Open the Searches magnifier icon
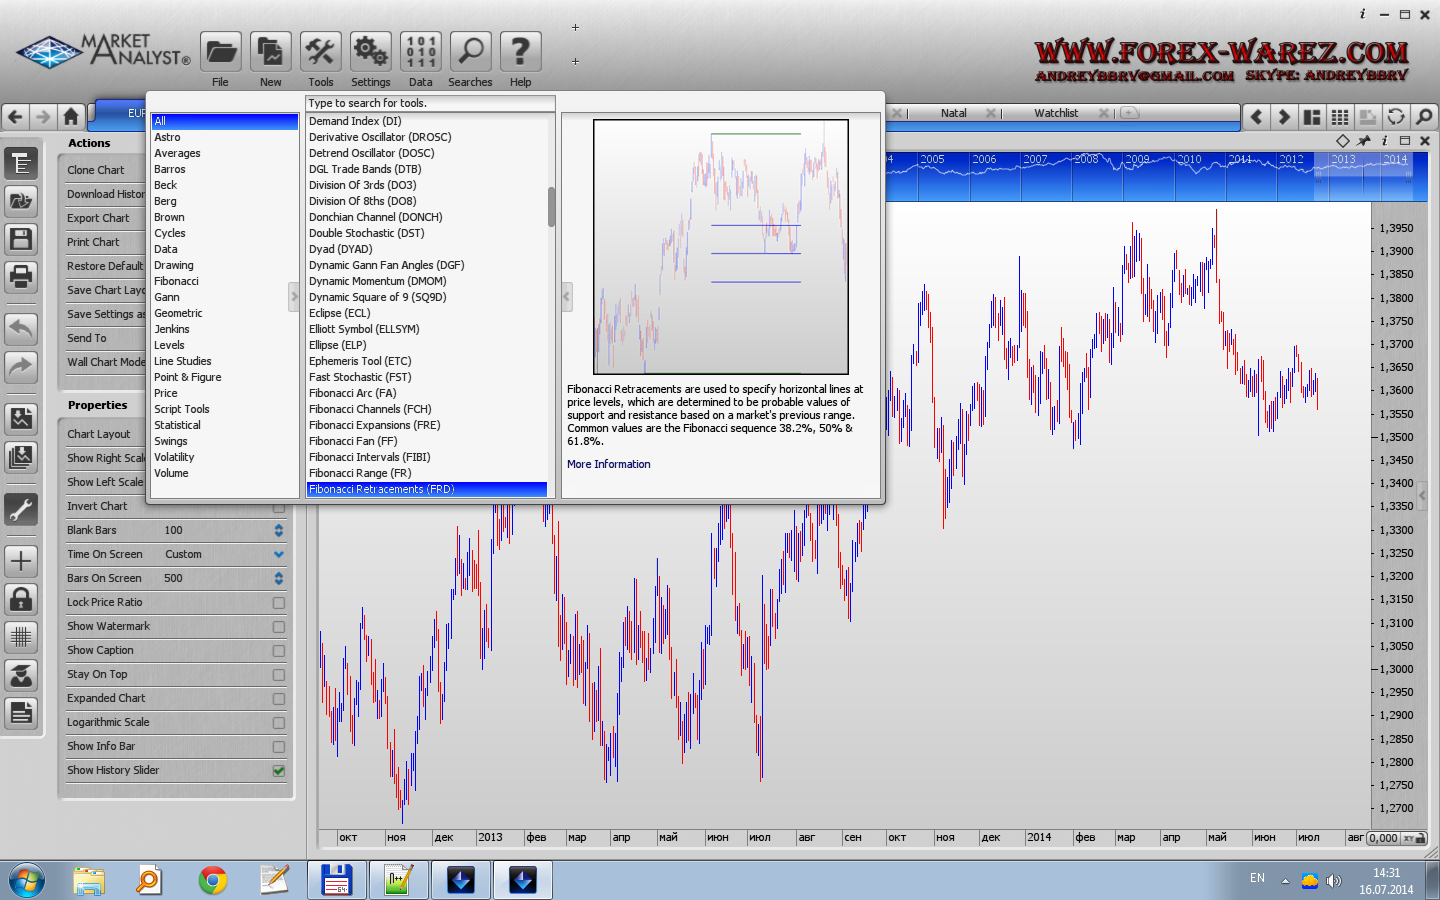 click(470, 52)
